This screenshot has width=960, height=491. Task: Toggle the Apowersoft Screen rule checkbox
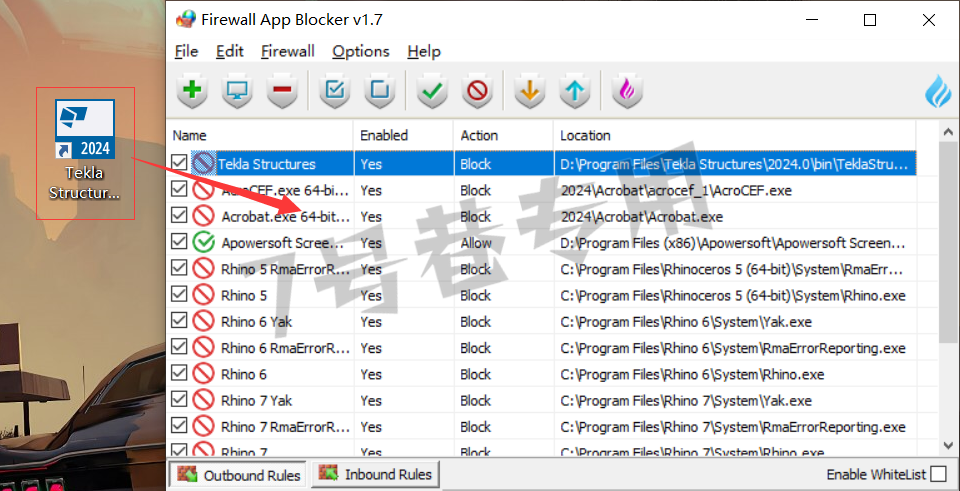pos(179,242)
